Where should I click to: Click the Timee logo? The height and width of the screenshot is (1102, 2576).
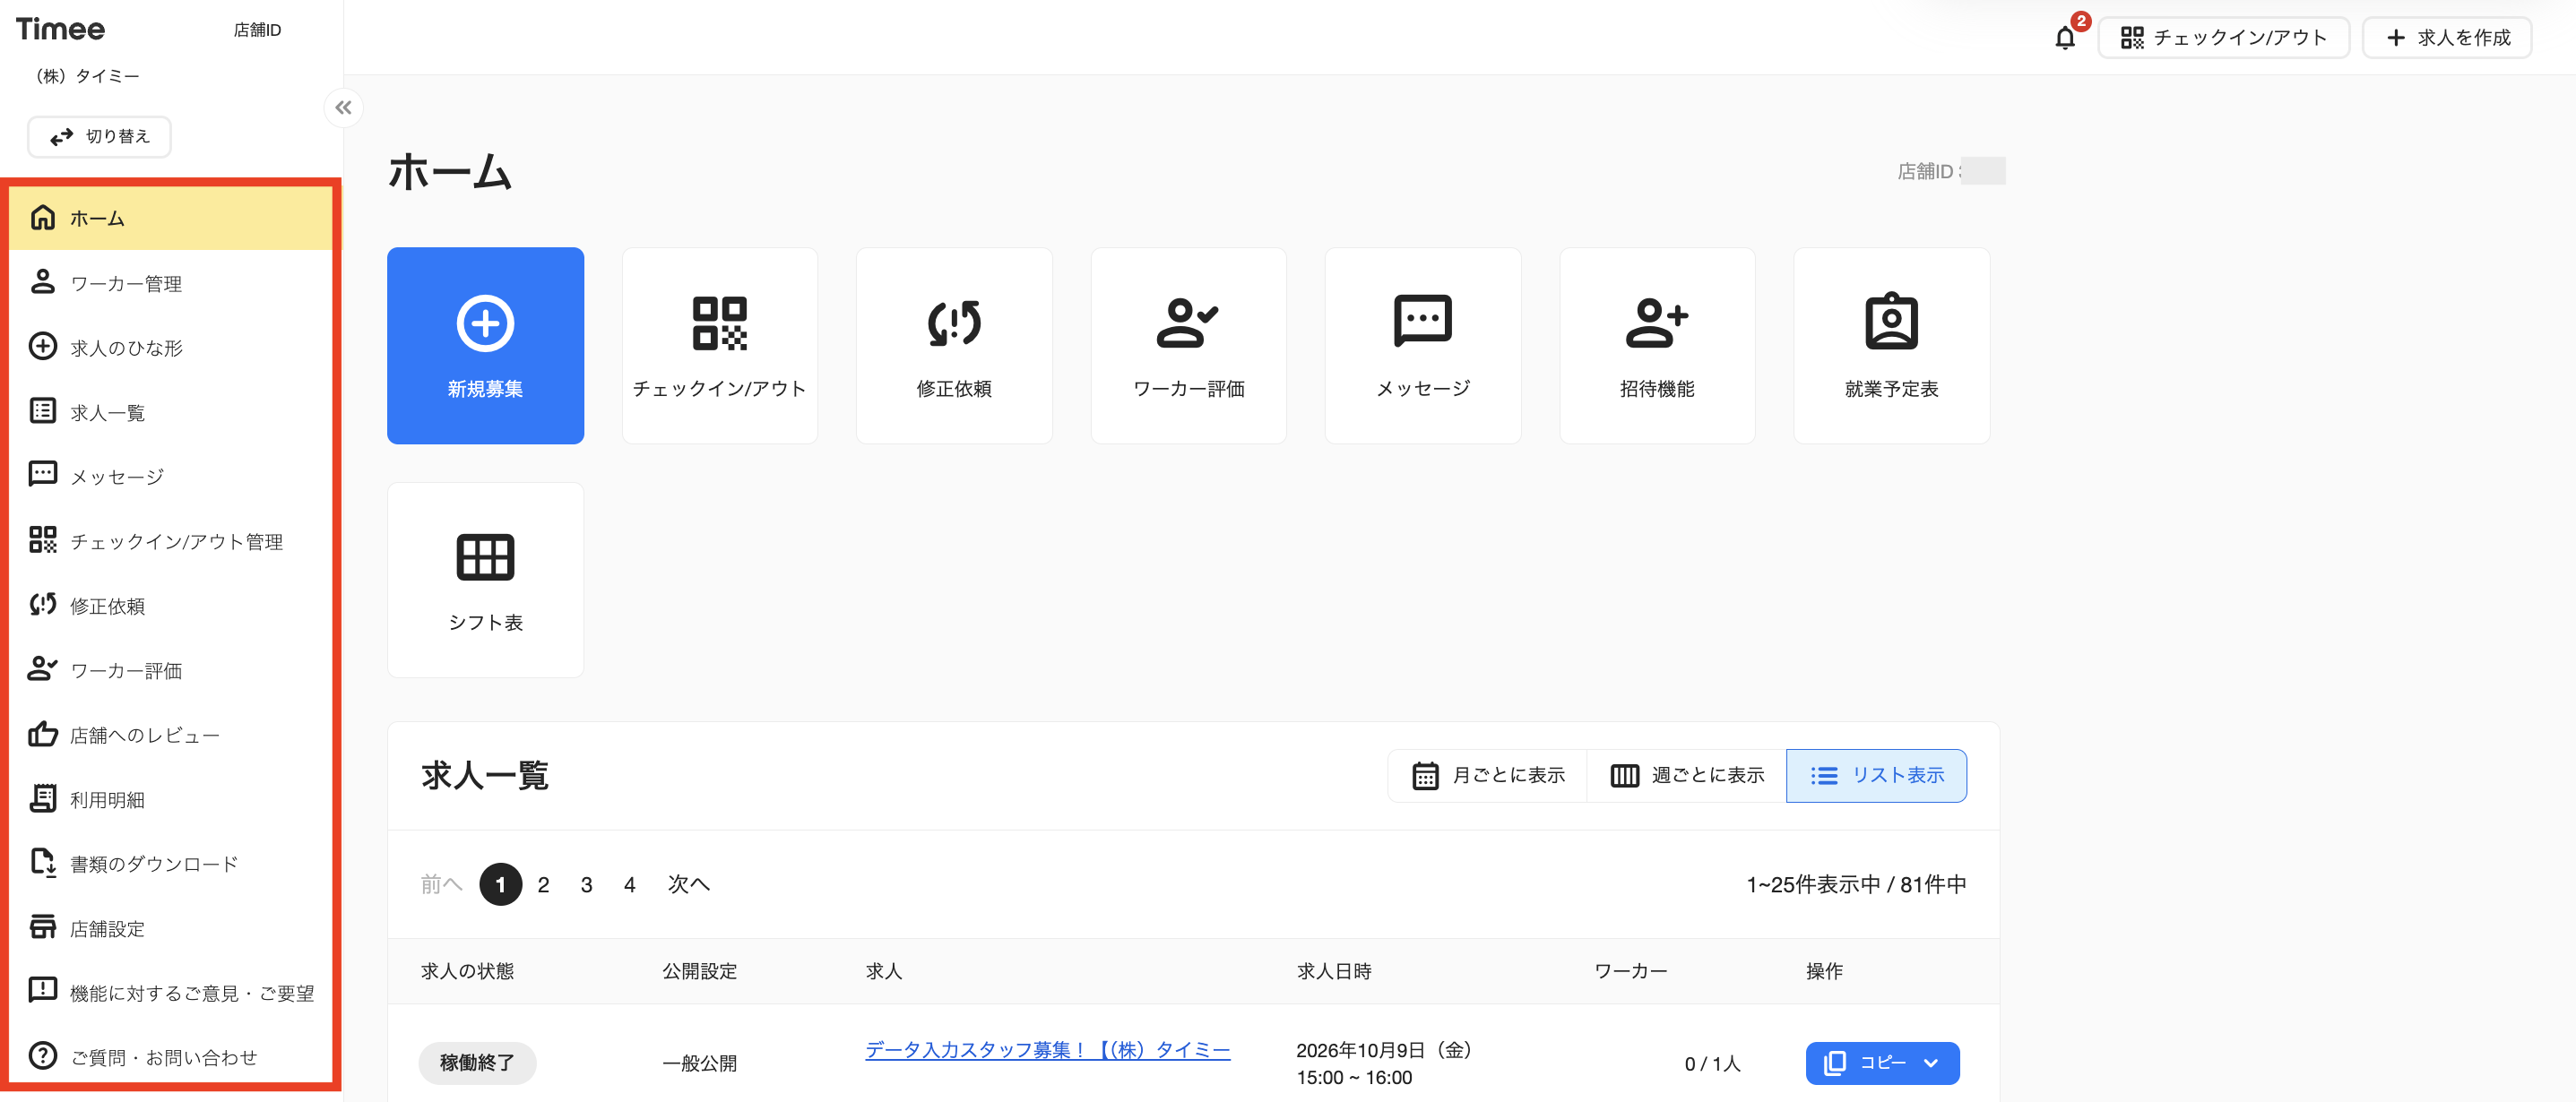[x=60, y=29]
